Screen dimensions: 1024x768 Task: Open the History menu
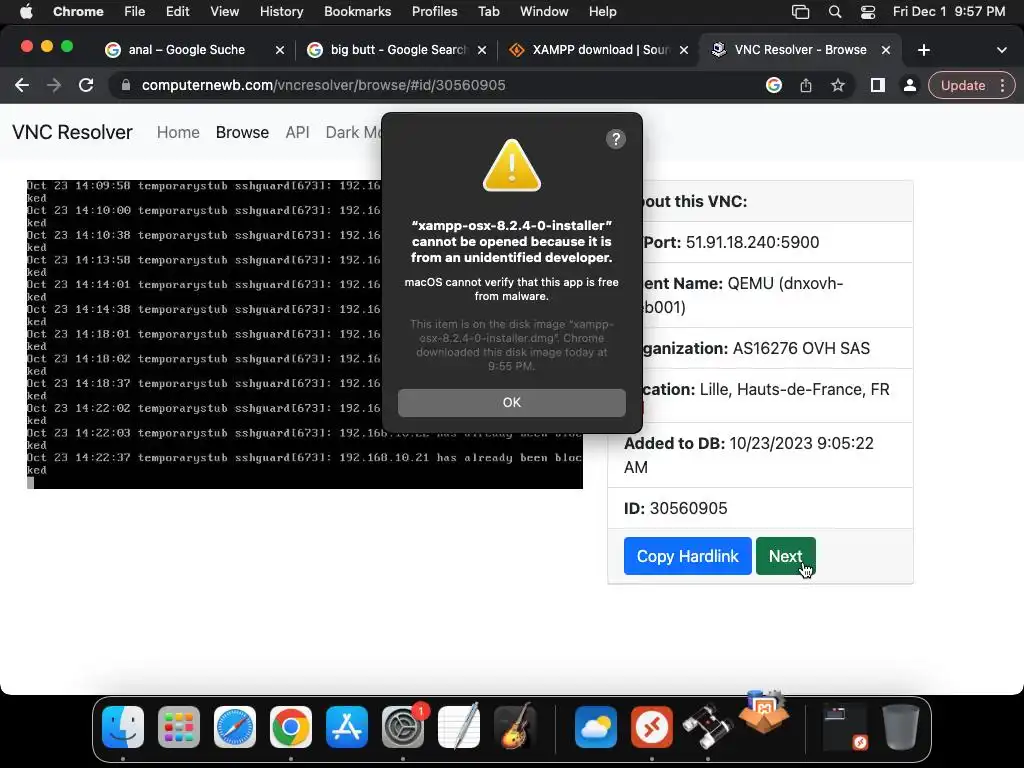pyautogui.click(x=281, y=11)
